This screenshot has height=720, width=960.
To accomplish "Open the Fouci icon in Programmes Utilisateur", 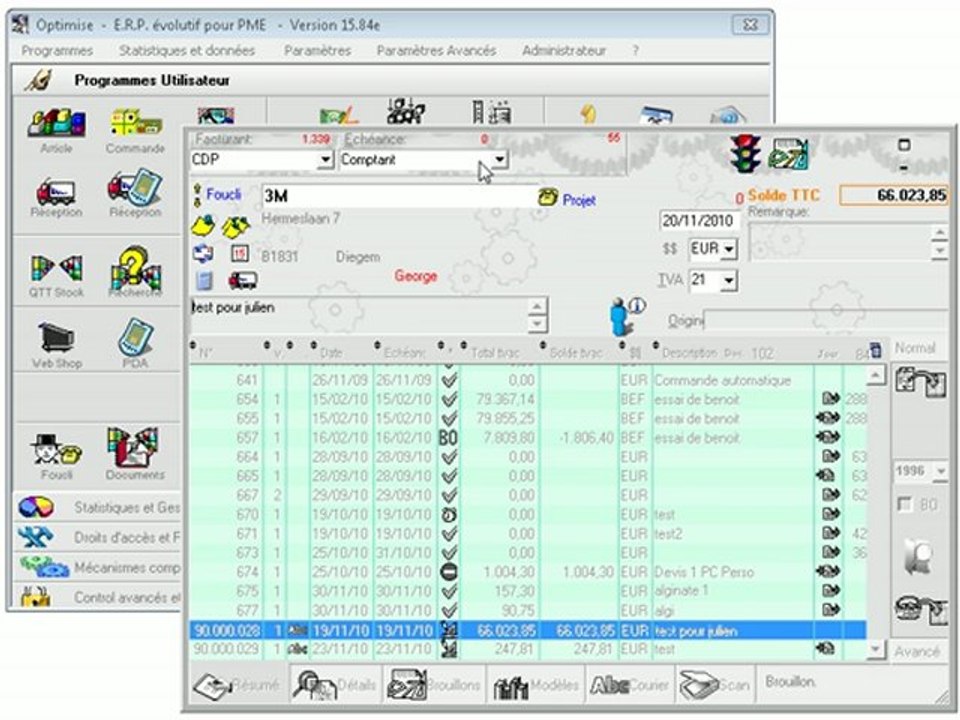I will tap(56, 451).
